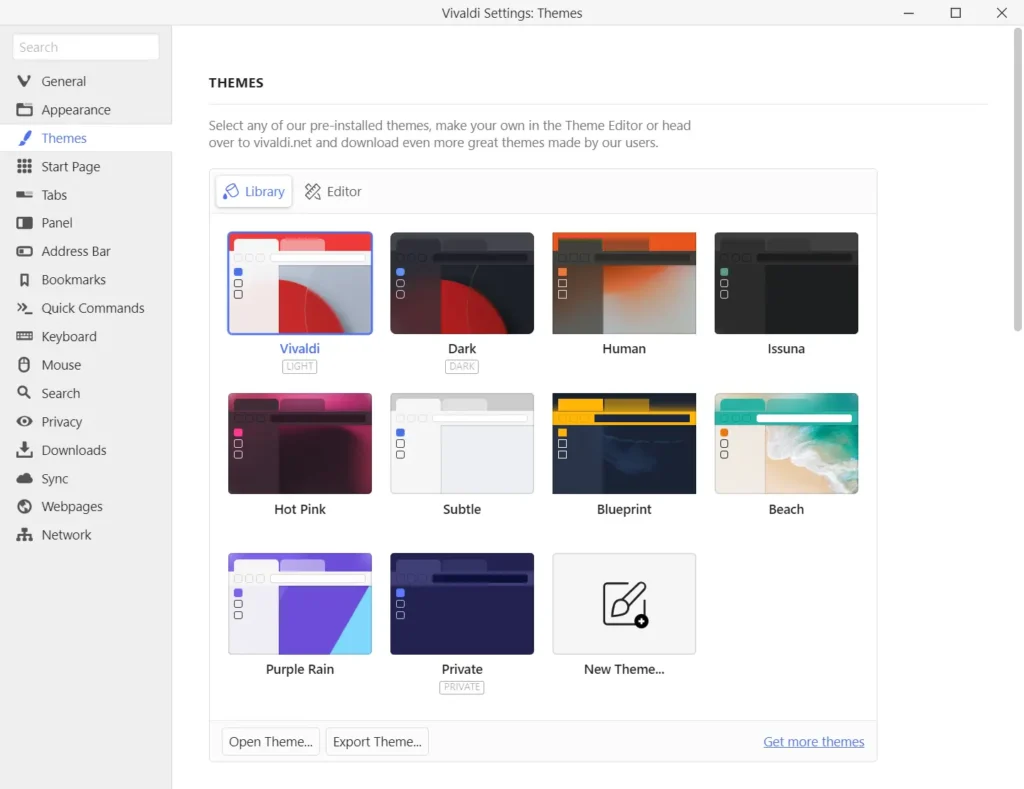Click the Webpages globe icon
Screen dimensions: 1024x789
pos(24,506)
